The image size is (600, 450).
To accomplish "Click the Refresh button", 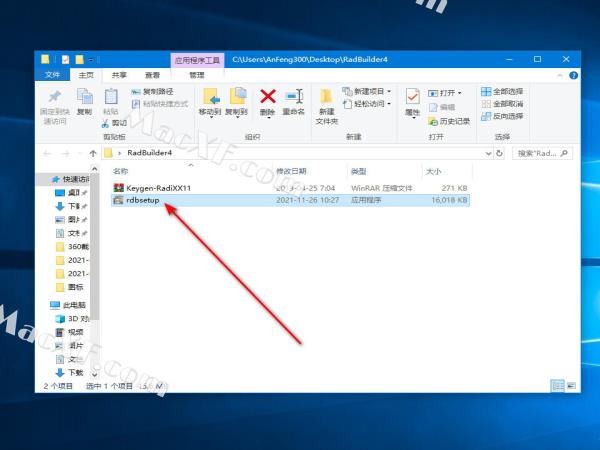I will (499, 153).
